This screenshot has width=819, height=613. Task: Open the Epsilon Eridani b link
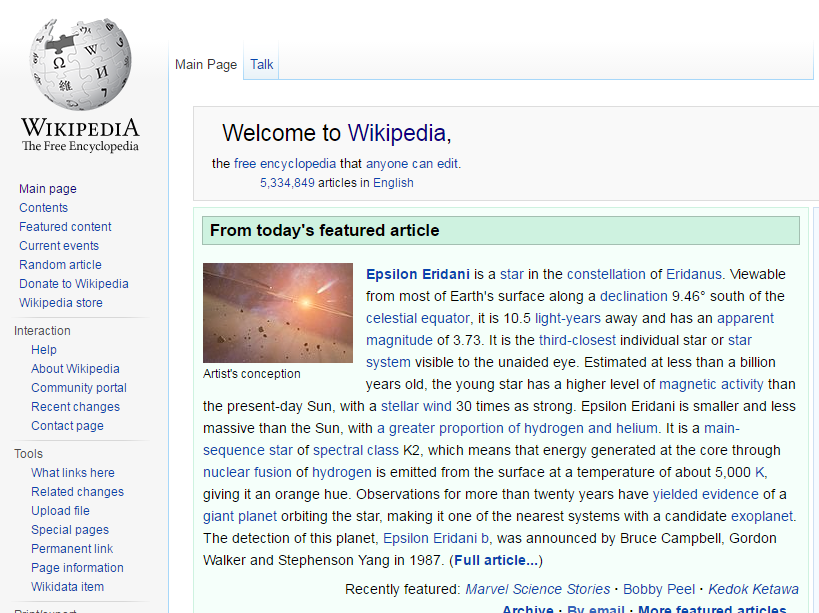436,538
